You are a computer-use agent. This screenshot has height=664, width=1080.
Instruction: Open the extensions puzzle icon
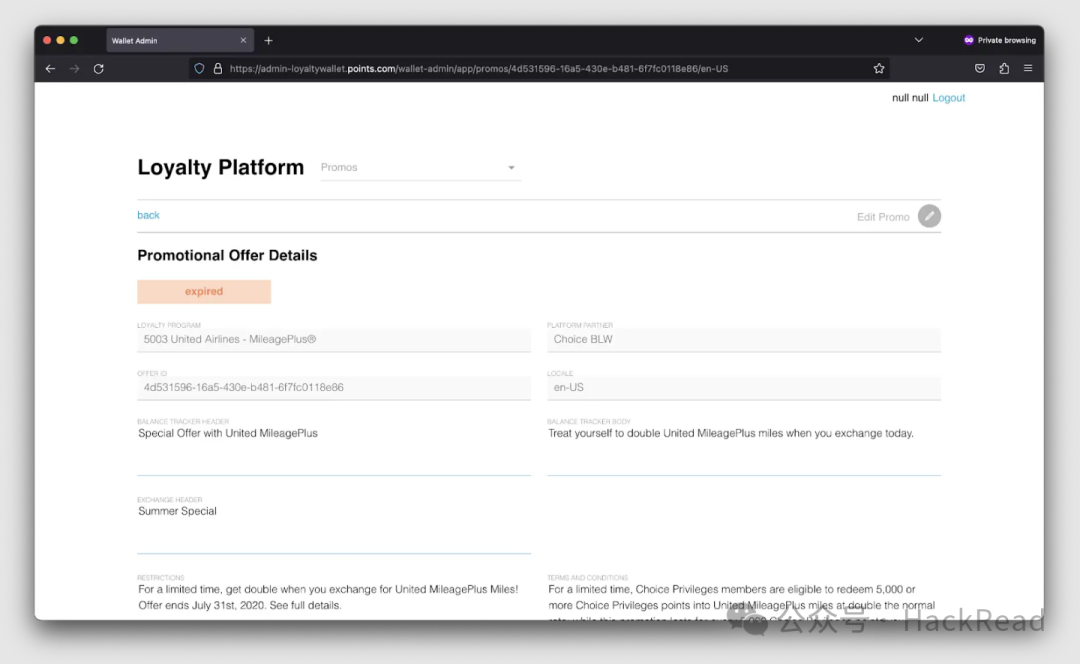pyautogui.click(x=1004, y=68)
